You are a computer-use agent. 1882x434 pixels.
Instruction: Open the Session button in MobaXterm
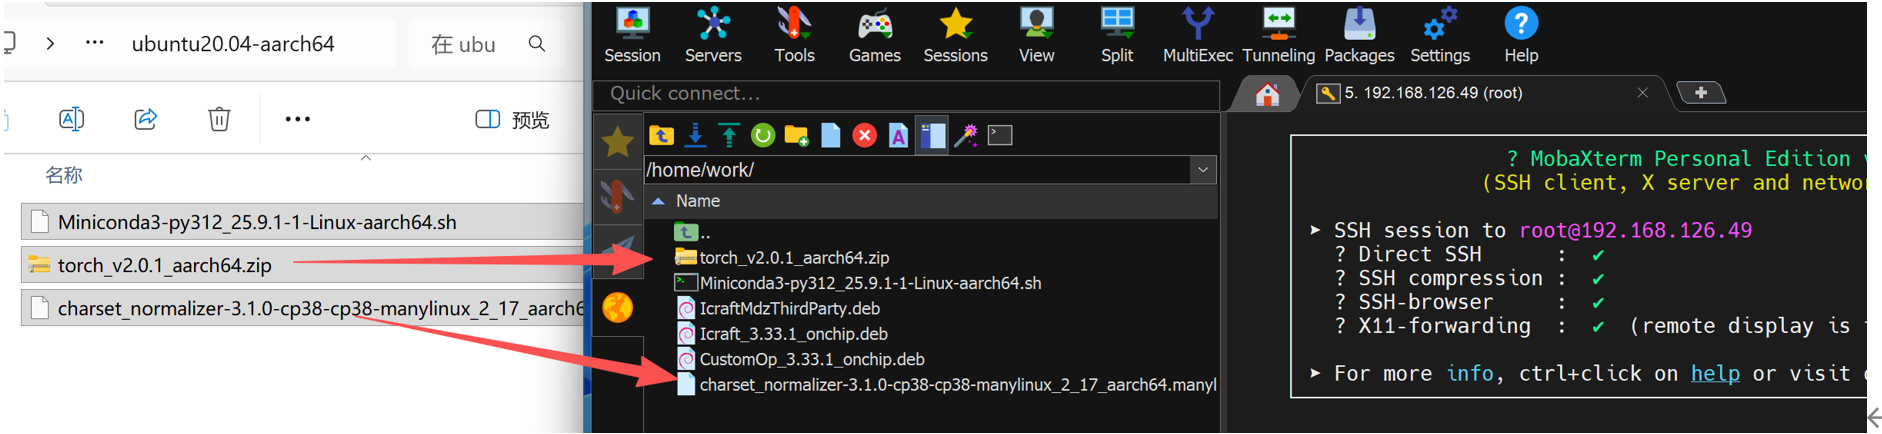(632, 34)
